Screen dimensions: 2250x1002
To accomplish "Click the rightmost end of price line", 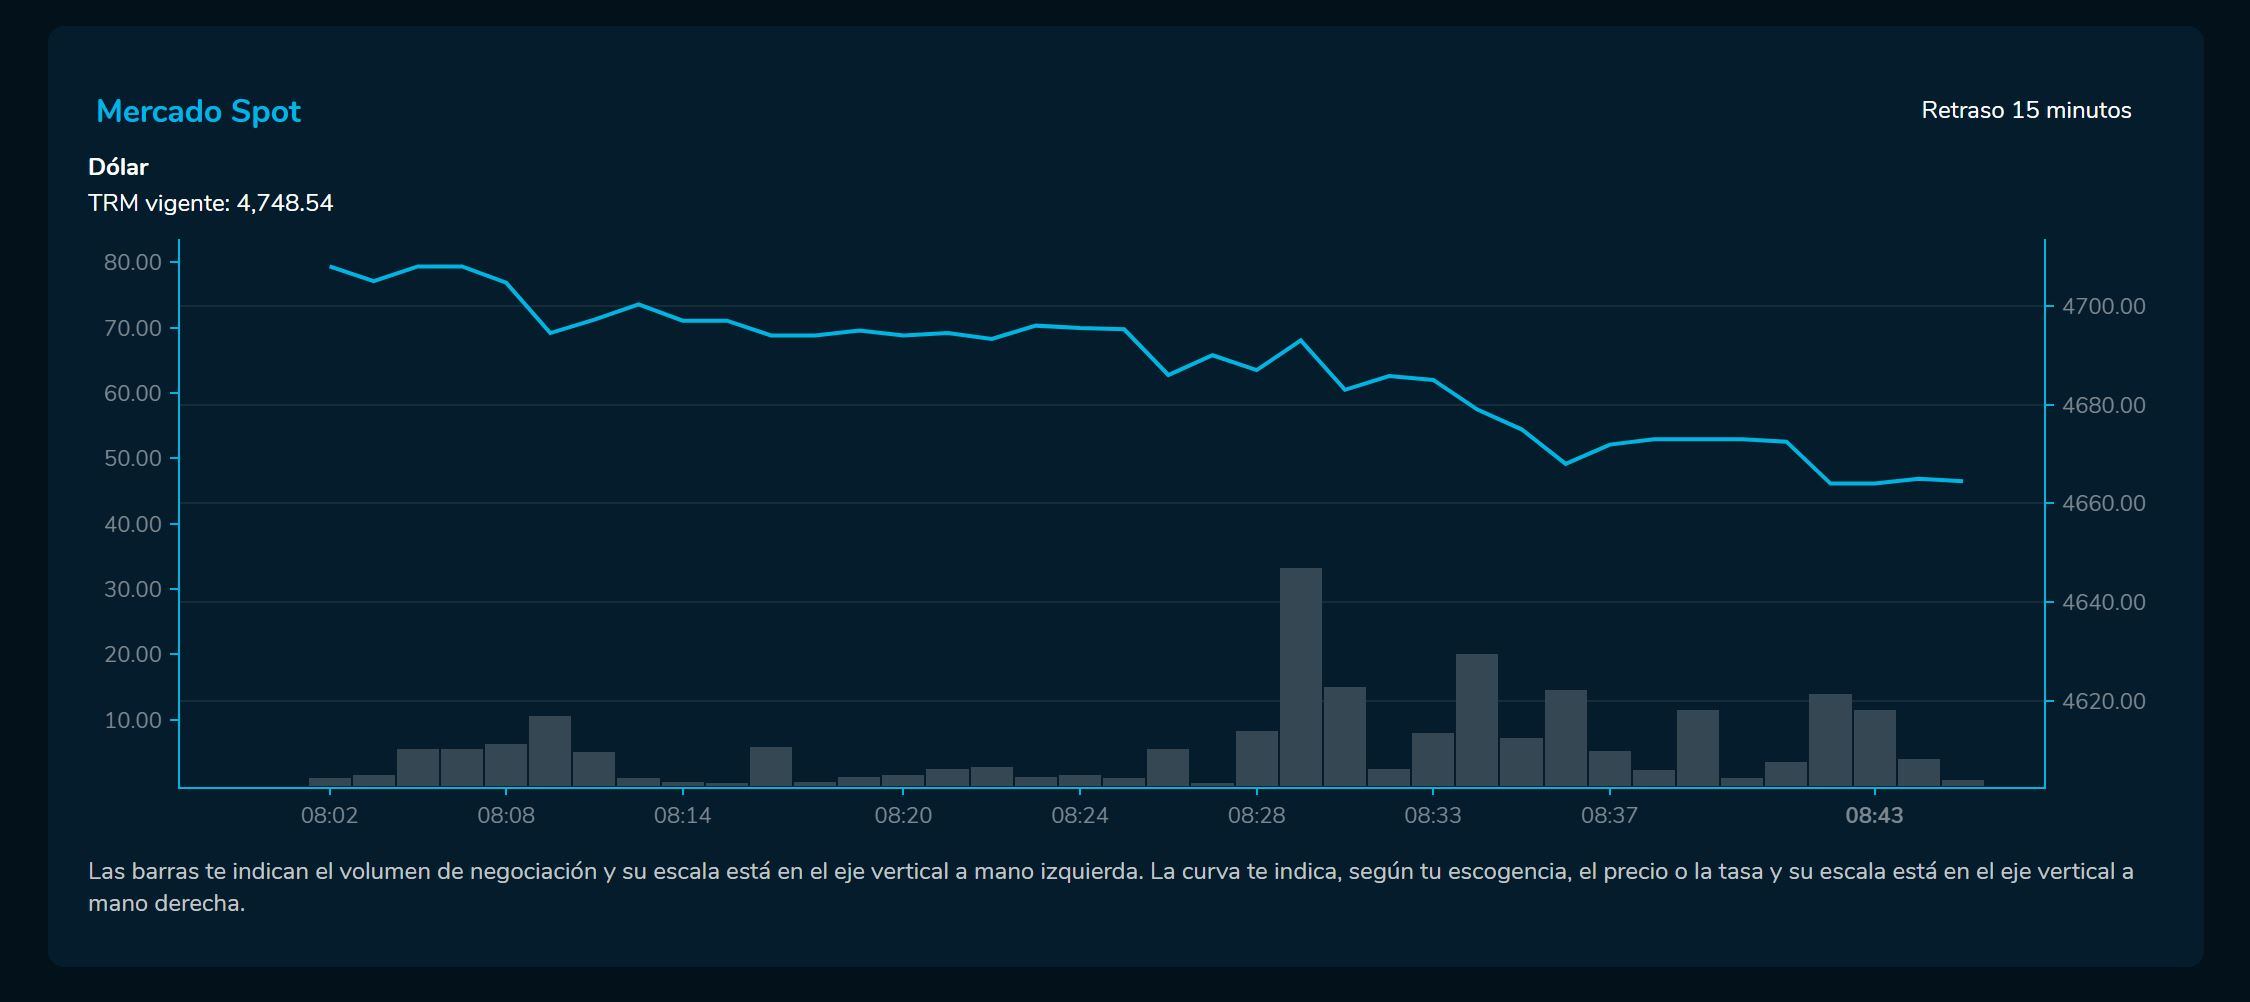I will coord(1961,481).
